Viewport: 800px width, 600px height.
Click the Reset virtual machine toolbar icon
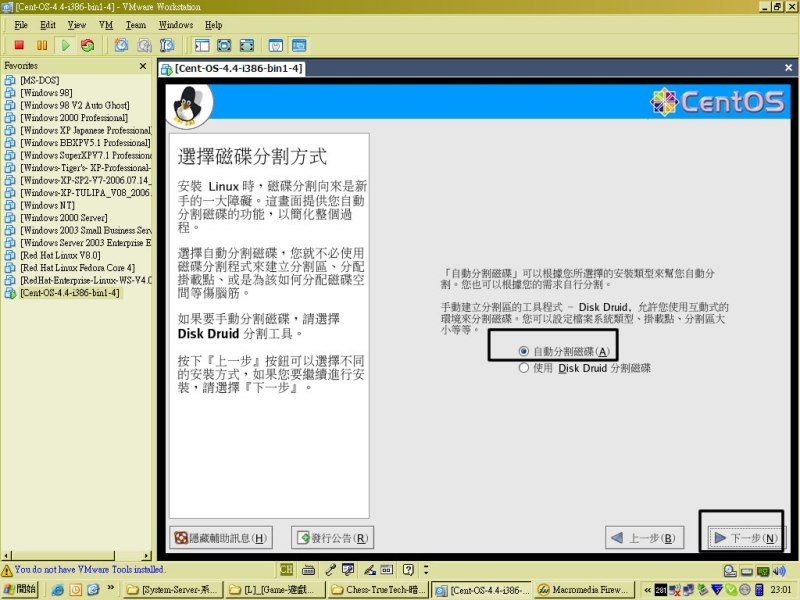88,45
